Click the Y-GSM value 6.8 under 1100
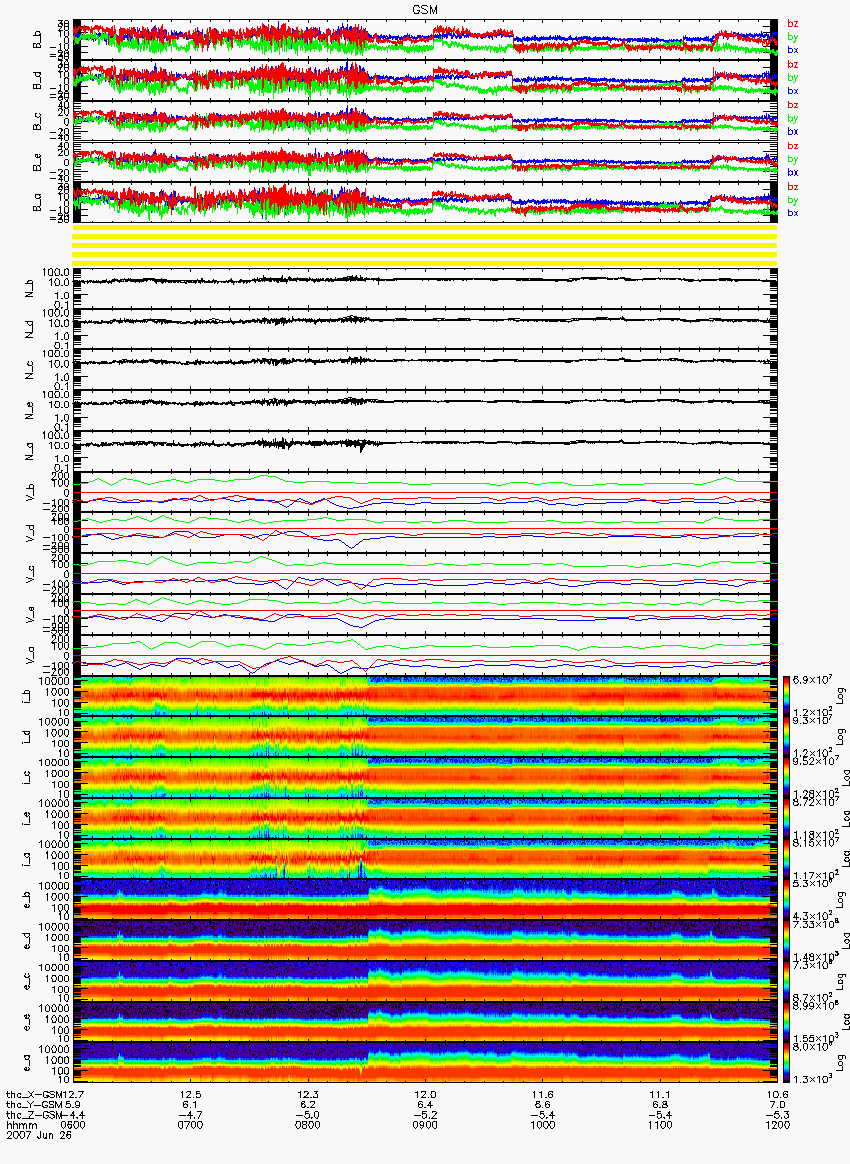The image size is (850, 1164). tap(660, 1105)
